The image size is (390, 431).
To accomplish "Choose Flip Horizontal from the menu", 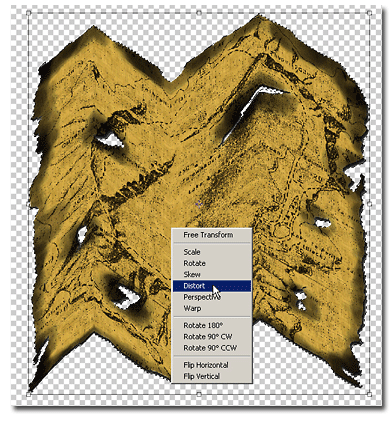I will (x=212, y=365).
